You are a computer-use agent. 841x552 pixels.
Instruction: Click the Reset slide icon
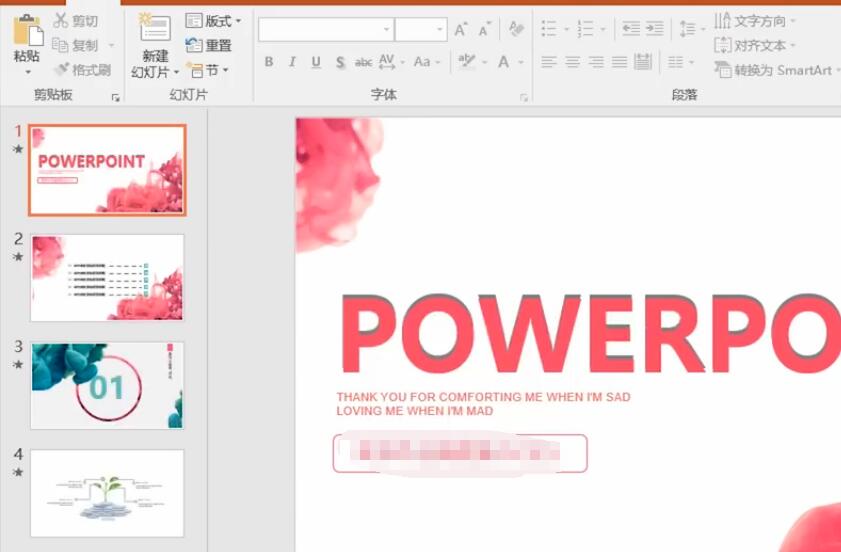pyautogui.click(x=193, y=45)
